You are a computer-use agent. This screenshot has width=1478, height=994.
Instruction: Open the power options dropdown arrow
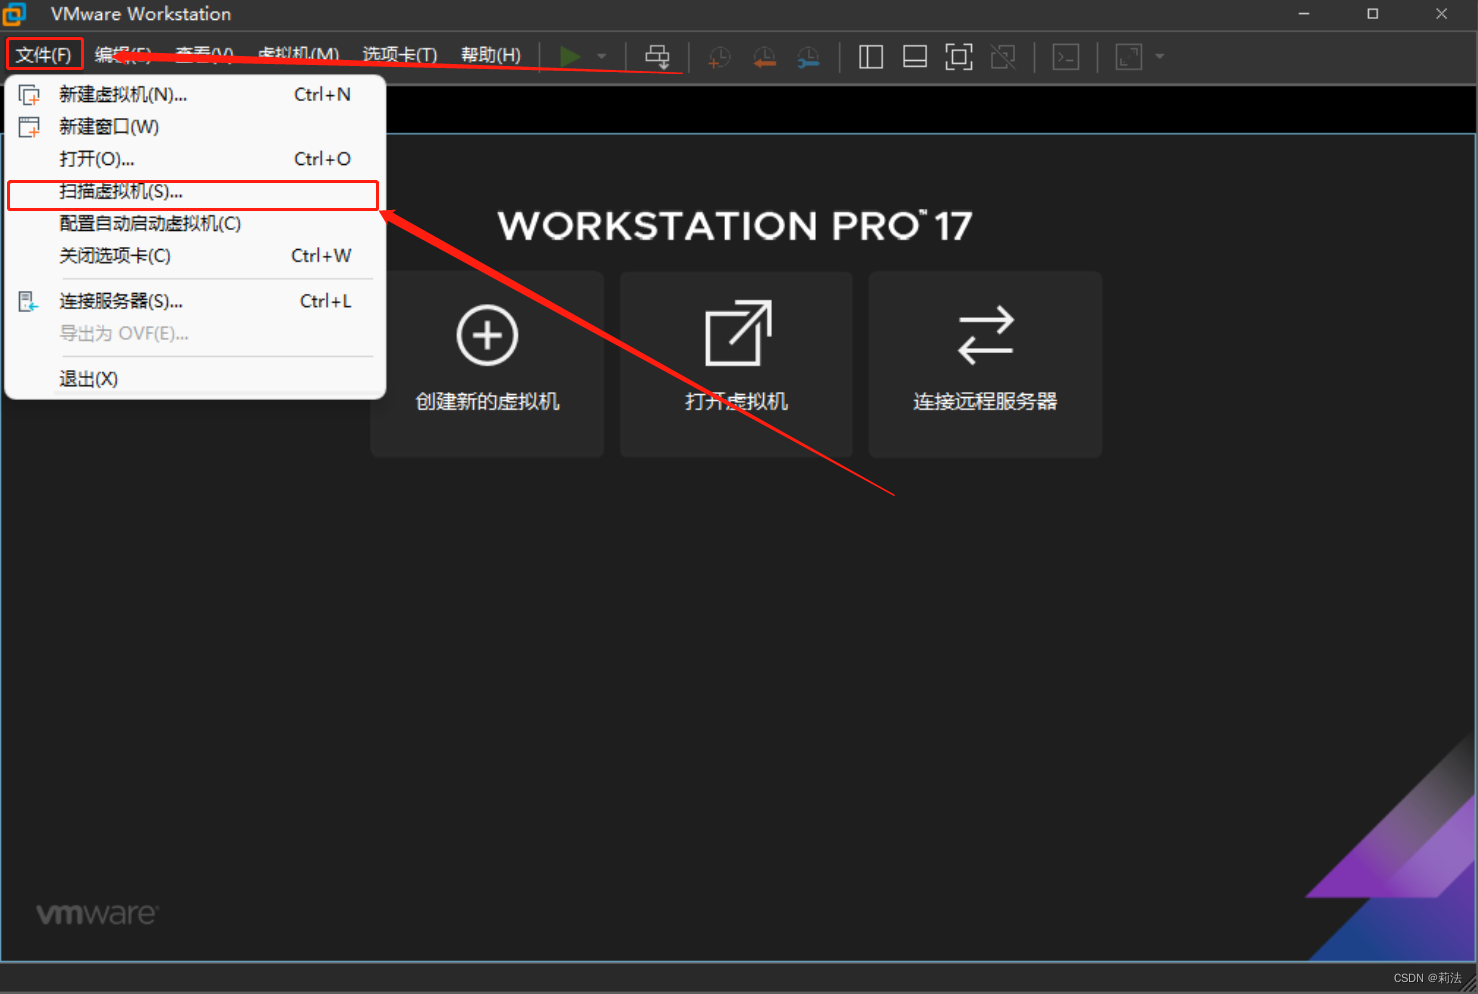tap(602, 57)
